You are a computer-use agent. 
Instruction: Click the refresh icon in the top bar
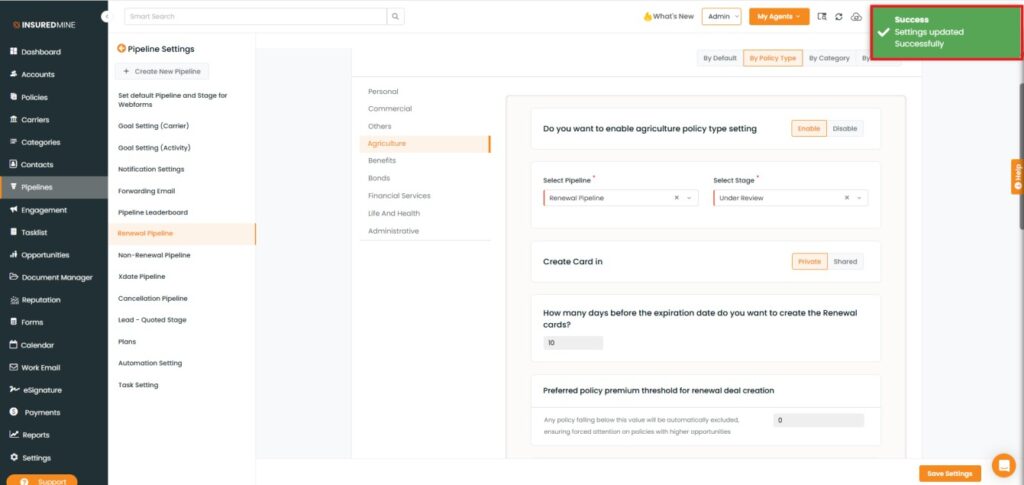tap(838, 17)
